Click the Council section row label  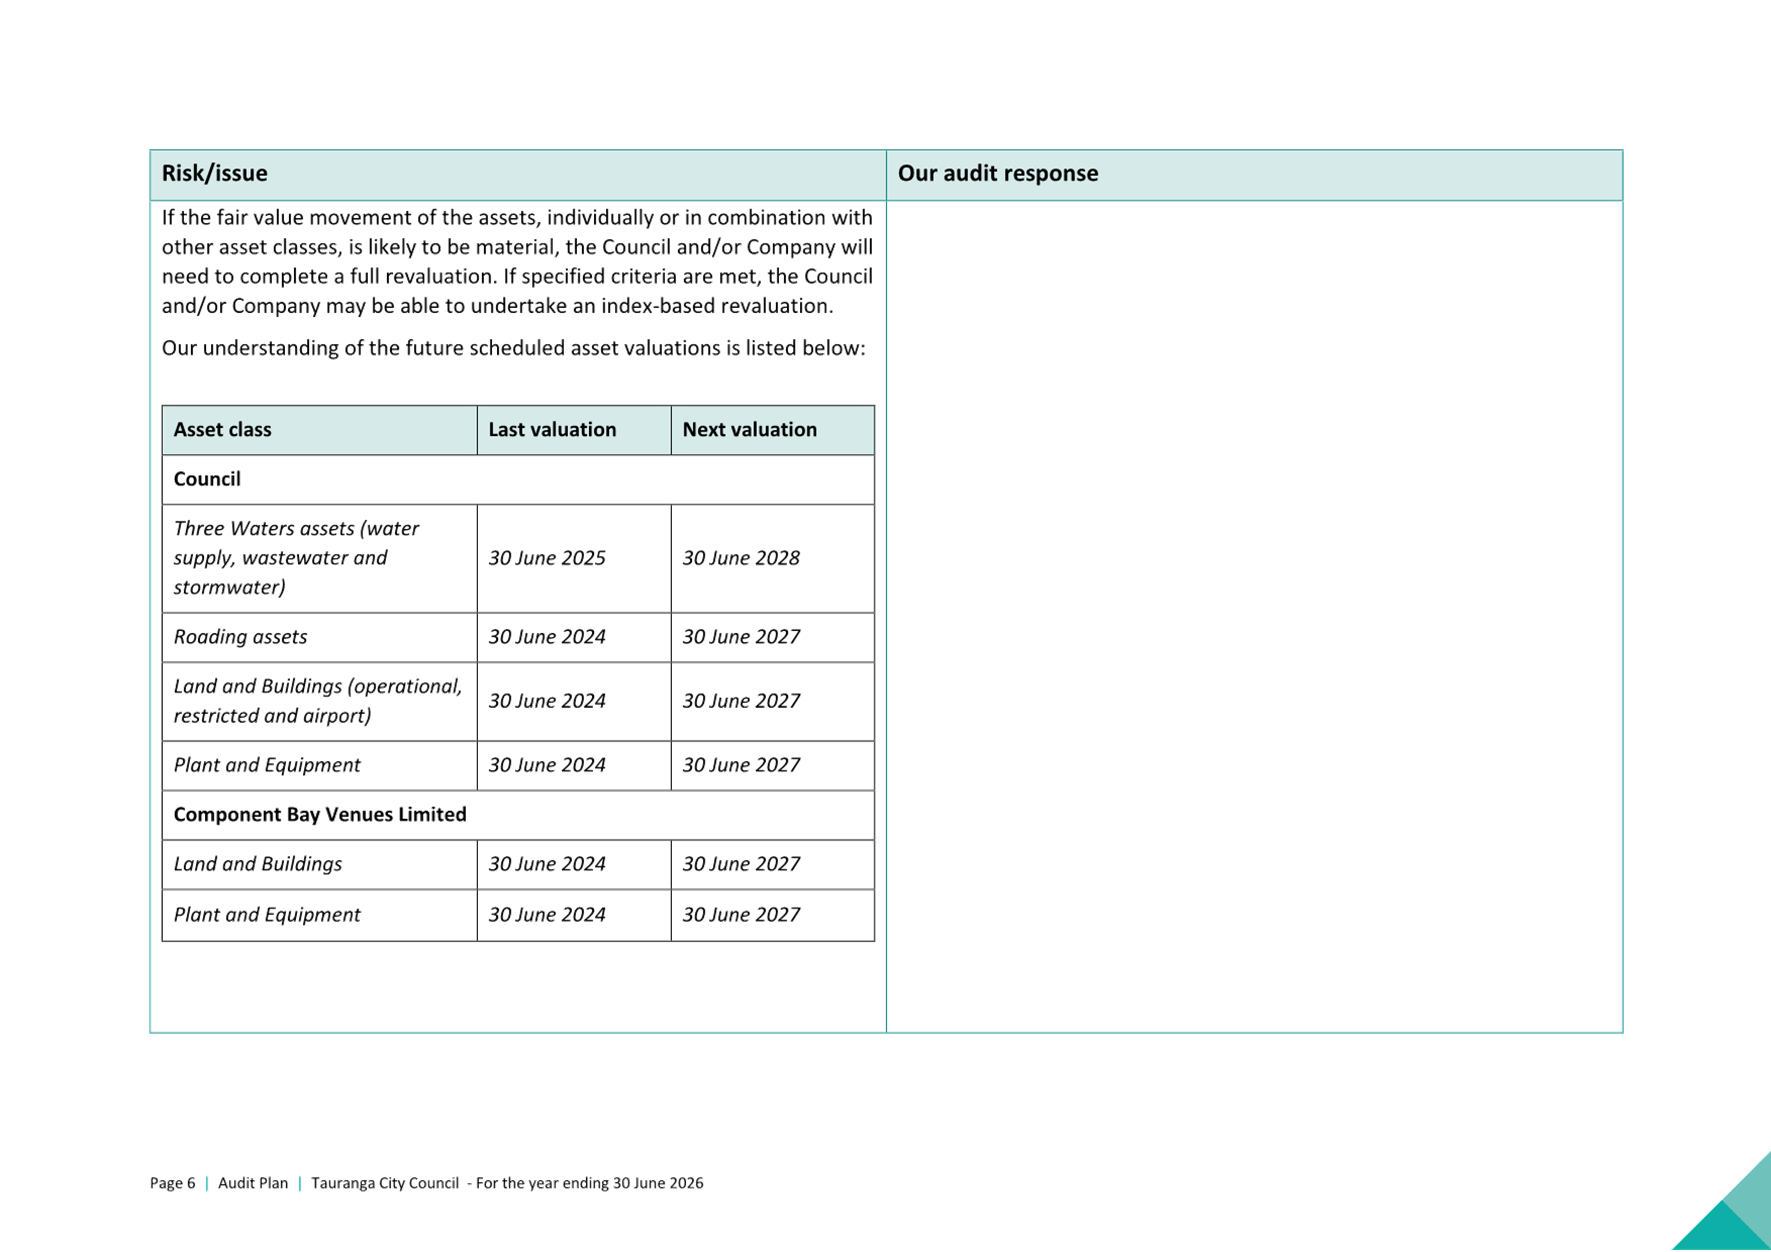[x=207, y=479]
